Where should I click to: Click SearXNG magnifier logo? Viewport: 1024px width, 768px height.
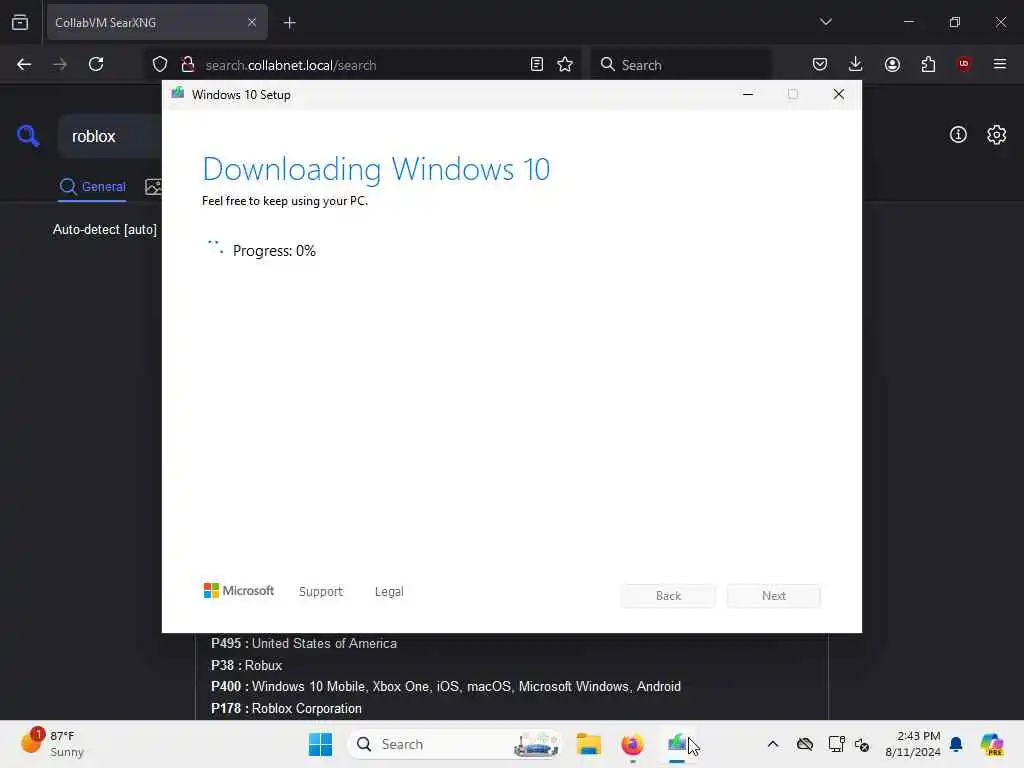coord(28,136)
